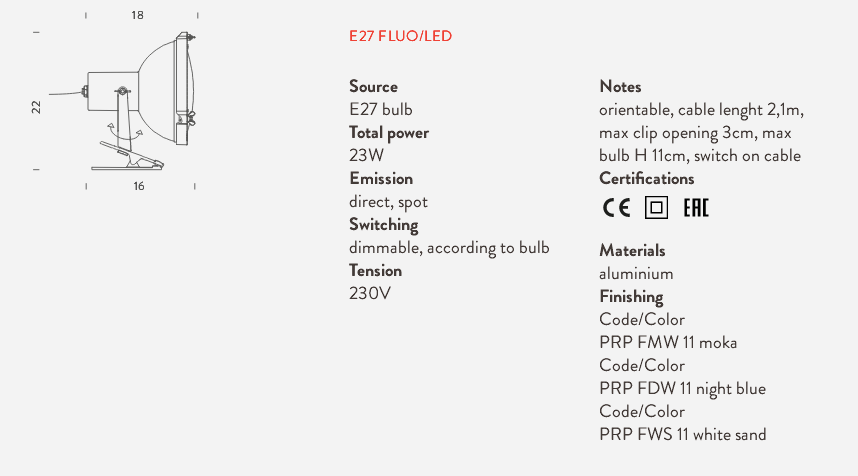Click dimmable, according to bulb text

(x=449, y=248)
